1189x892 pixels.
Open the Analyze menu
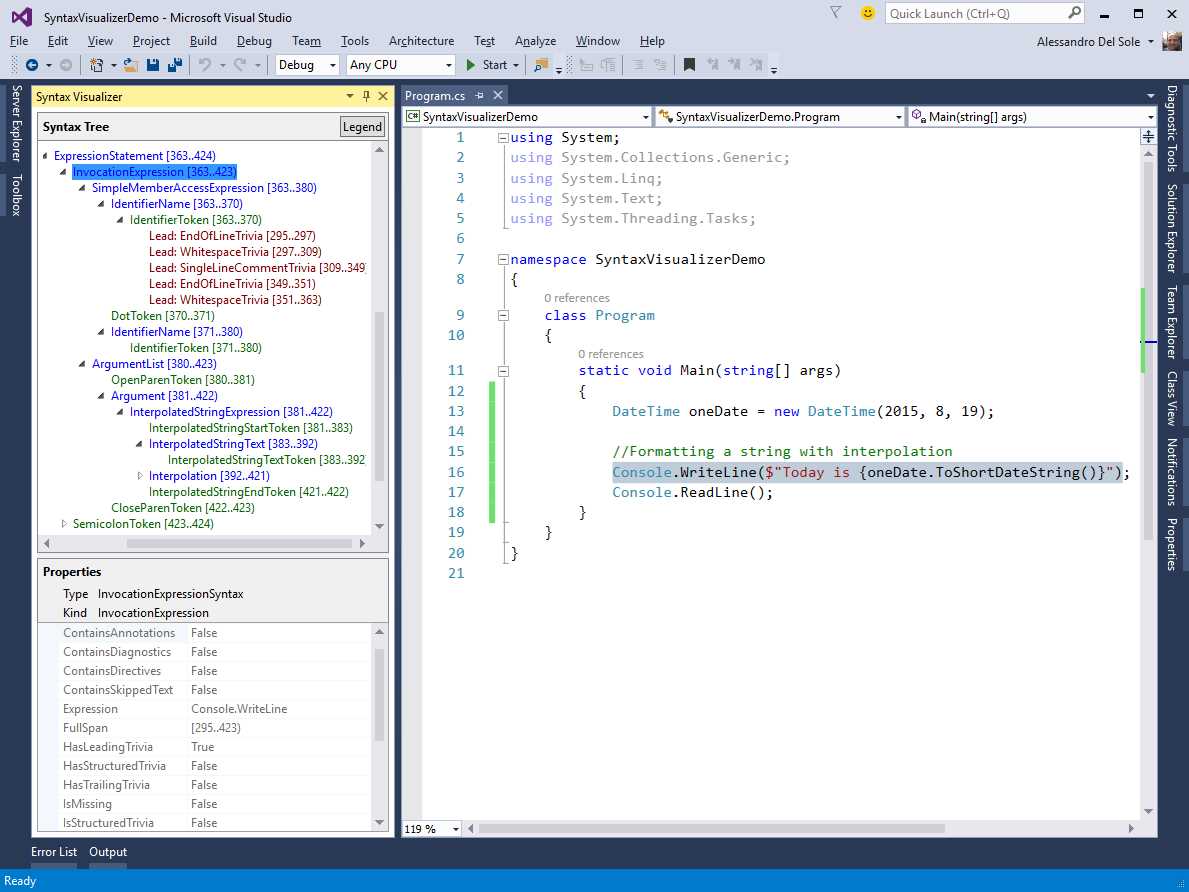tap(535, 41)
